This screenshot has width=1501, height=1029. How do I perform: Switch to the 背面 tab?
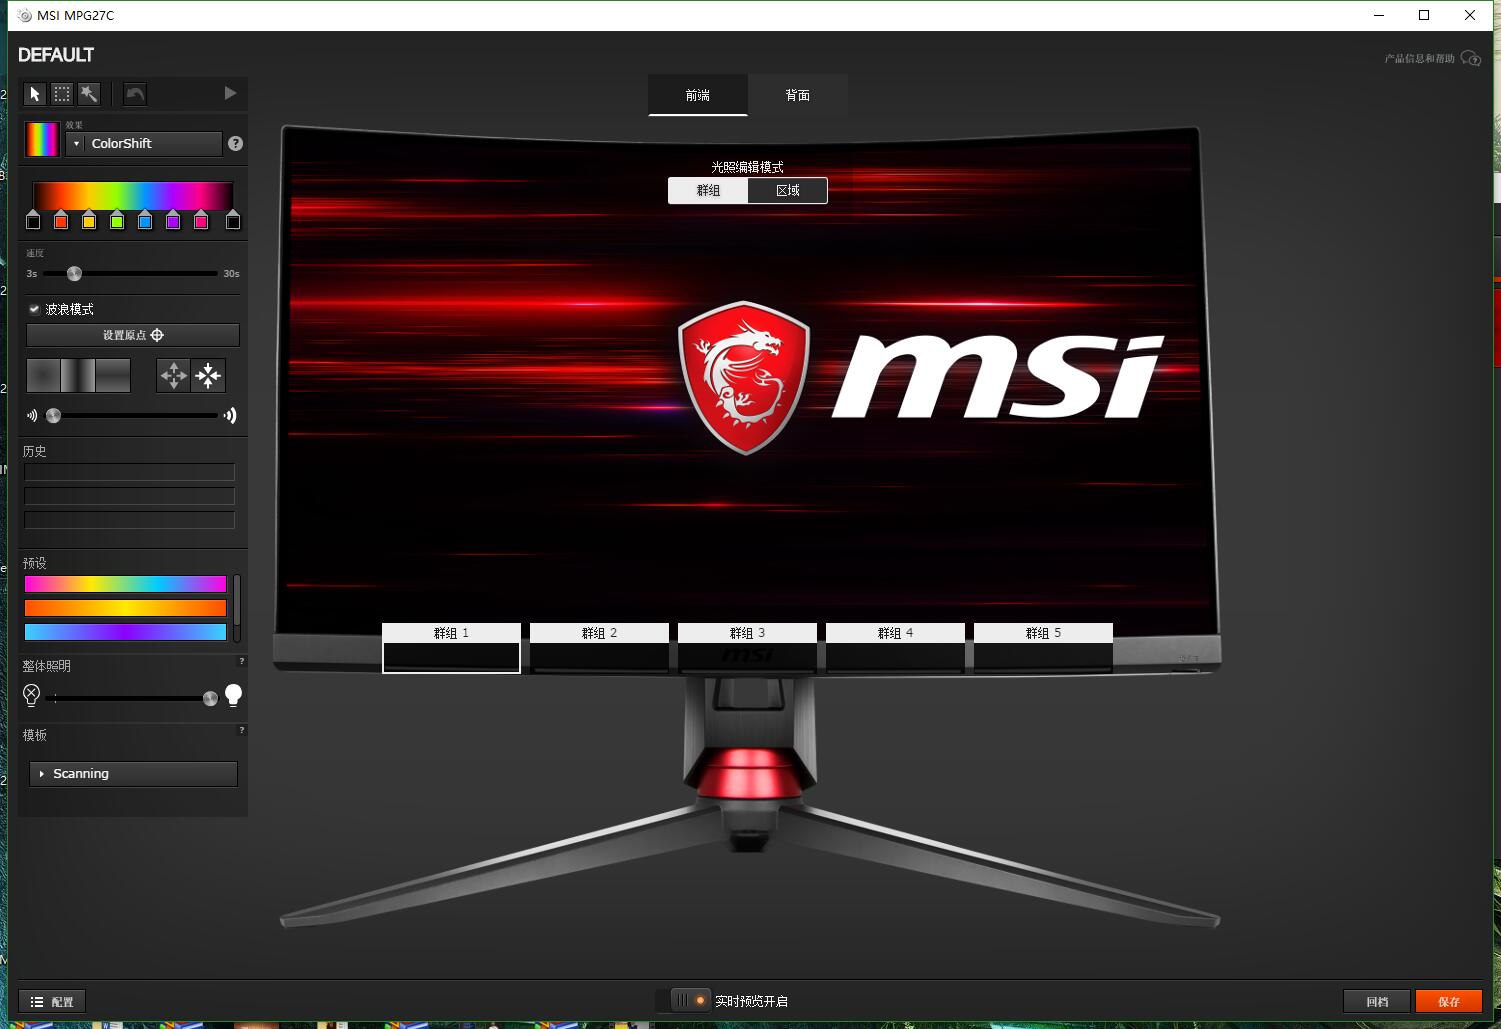coord(798,95)
